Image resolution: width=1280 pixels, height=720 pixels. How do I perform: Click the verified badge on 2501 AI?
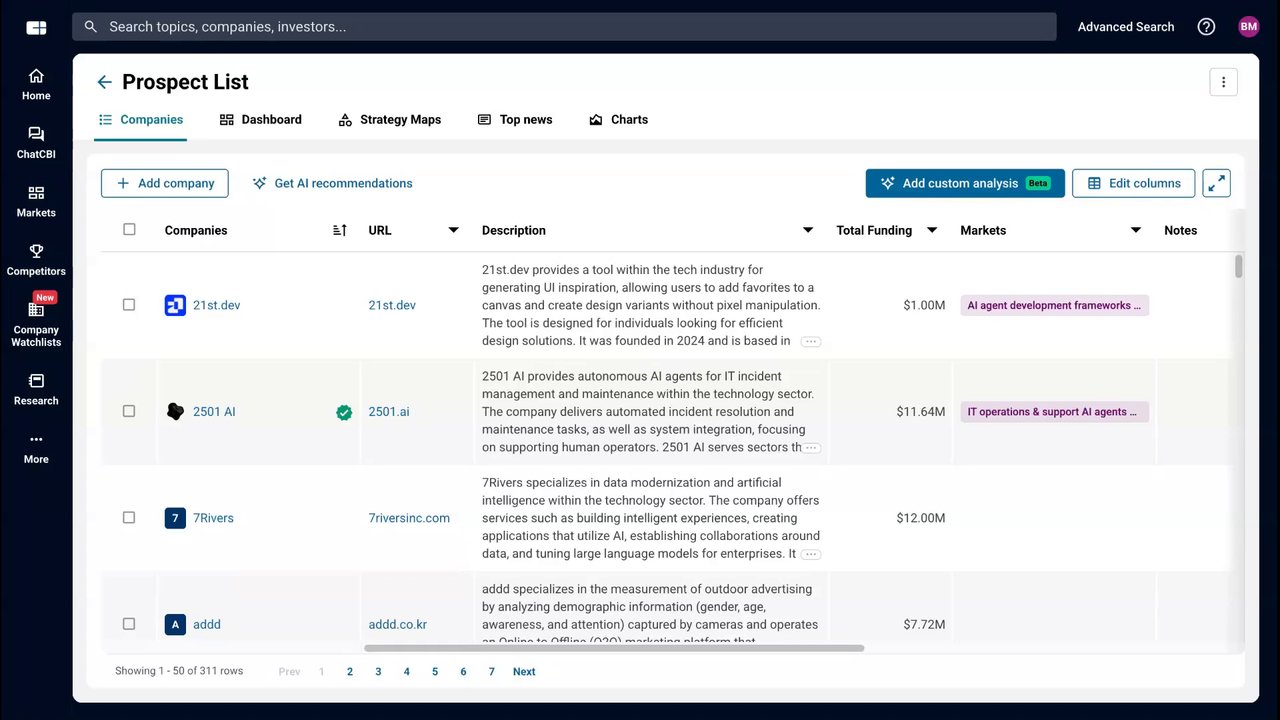[x=344, y=412]
